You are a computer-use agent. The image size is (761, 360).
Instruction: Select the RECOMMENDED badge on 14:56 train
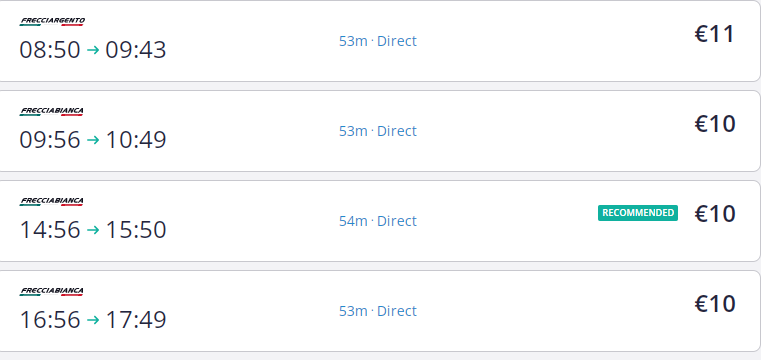click(638, 213)
